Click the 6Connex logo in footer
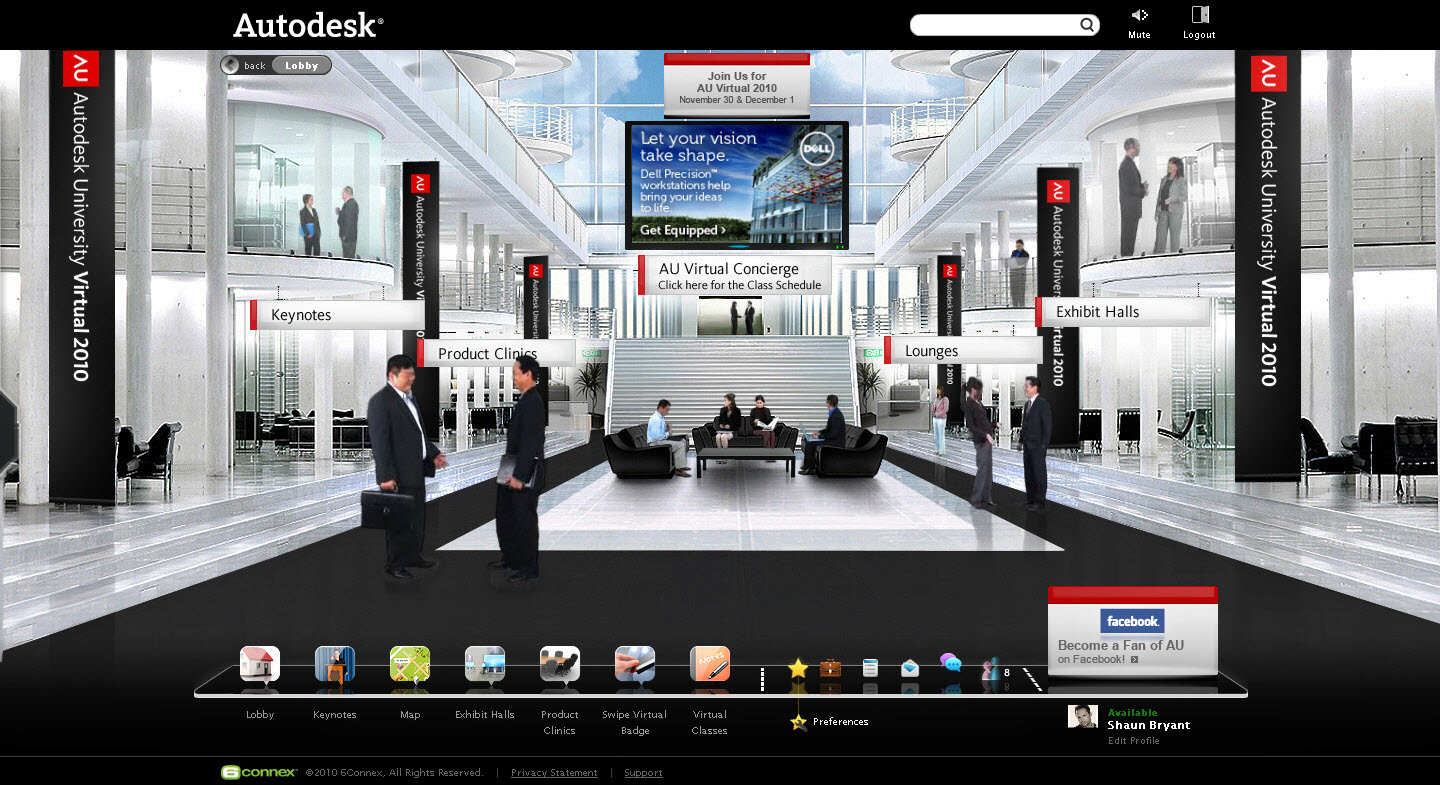This screenshot has width=1440, height=785. (x=259, y=772)
